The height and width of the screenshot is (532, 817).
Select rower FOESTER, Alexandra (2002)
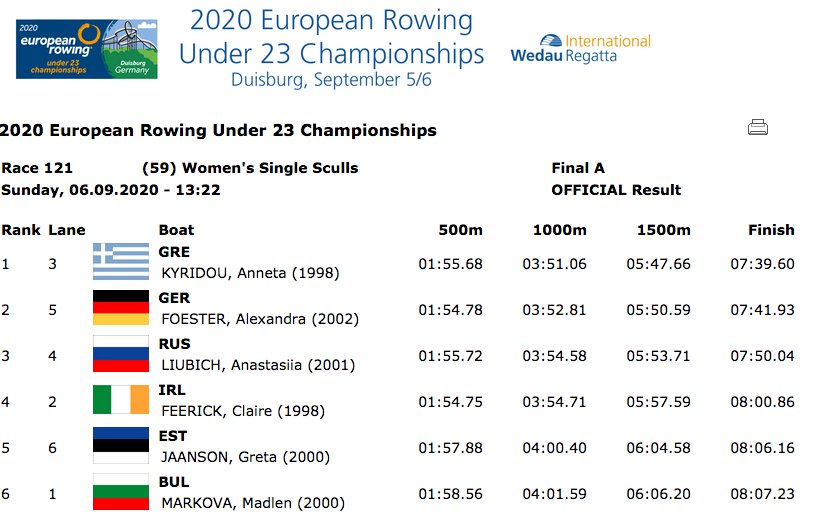[x=260, y=319]
